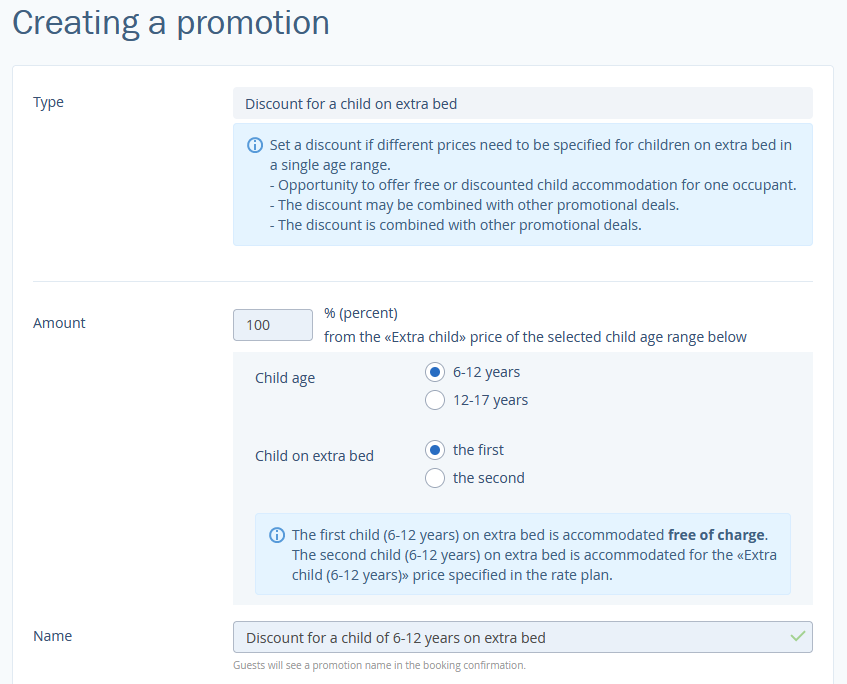Click the info icon in the free-of-charge note

click(277, 535)
